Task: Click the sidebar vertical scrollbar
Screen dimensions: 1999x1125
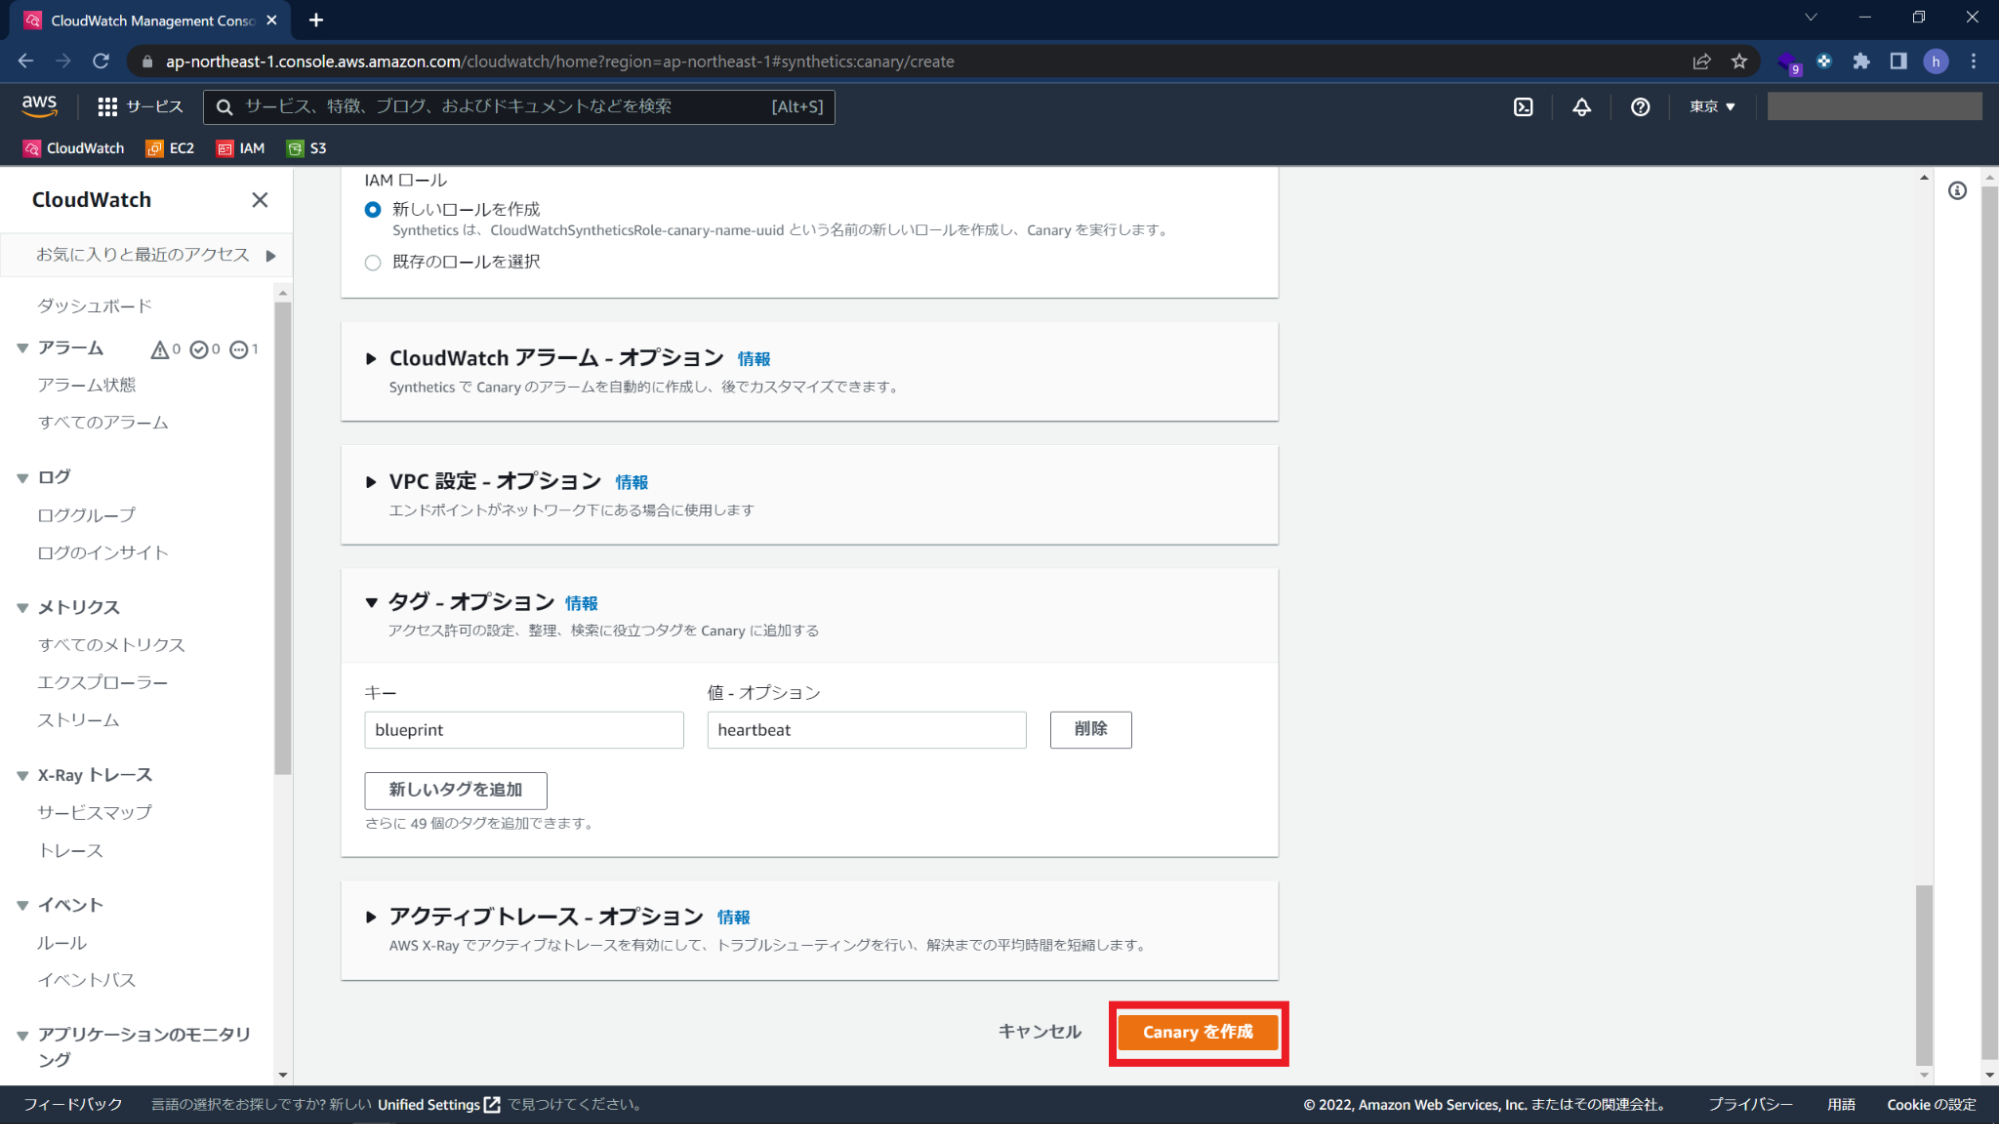Action: tap(283, 538)
